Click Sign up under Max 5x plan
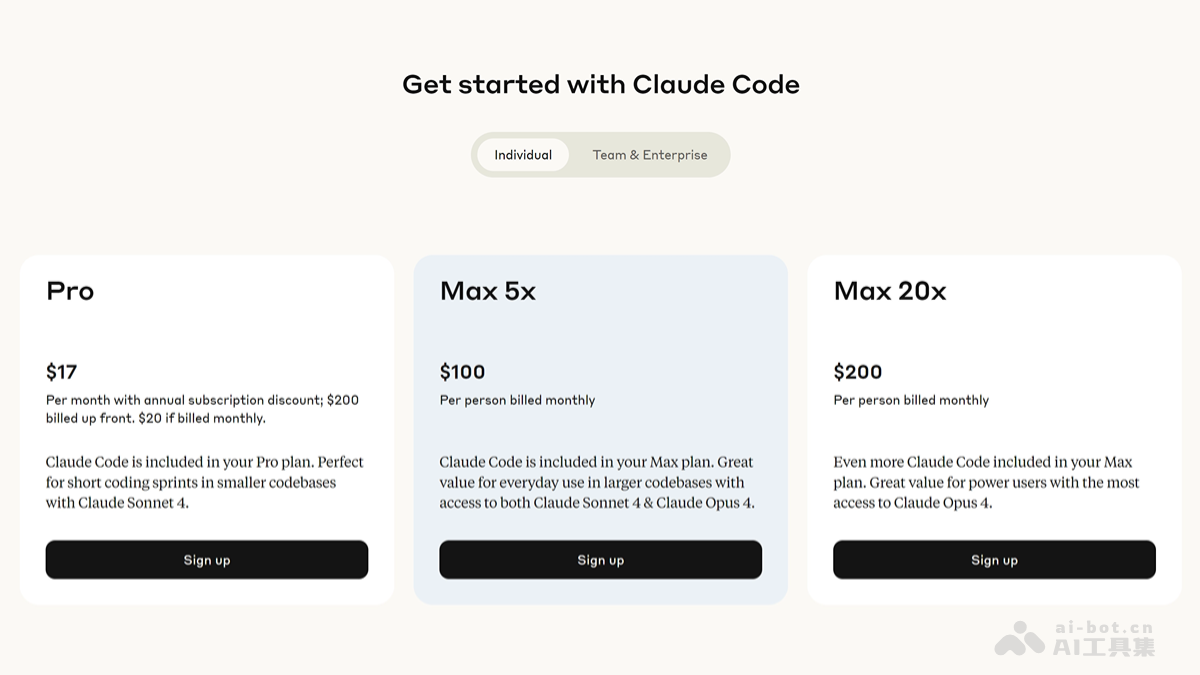Screen dimensions: 1200x675 (x=600, y=560)
